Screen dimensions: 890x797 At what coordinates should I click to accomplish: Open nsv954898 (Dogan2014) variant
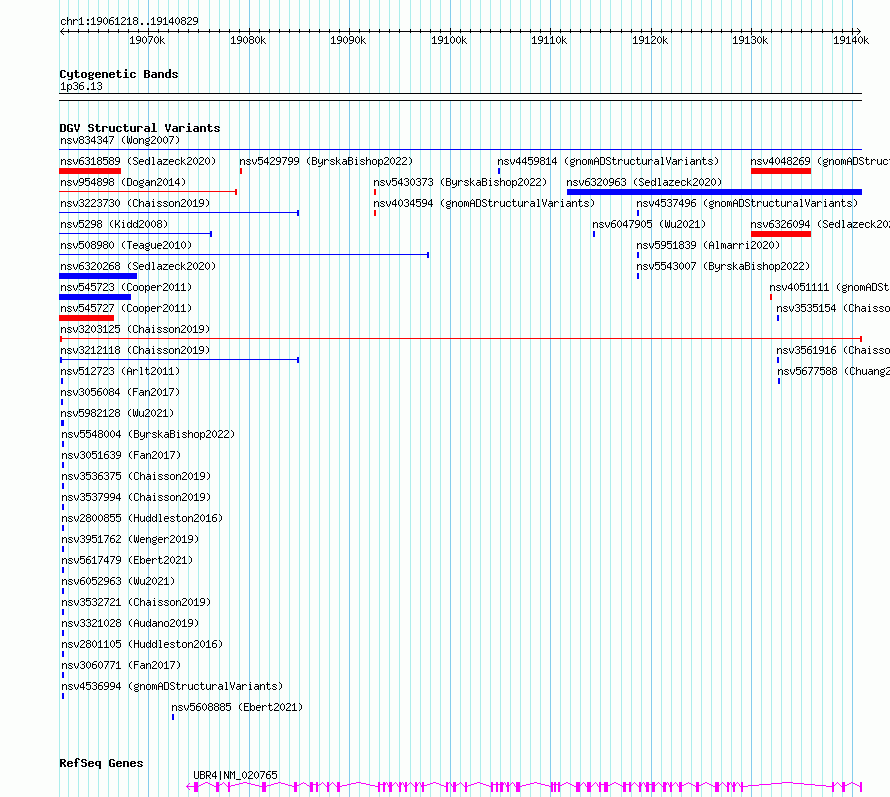pyautogui.click(x=123, y=182)
